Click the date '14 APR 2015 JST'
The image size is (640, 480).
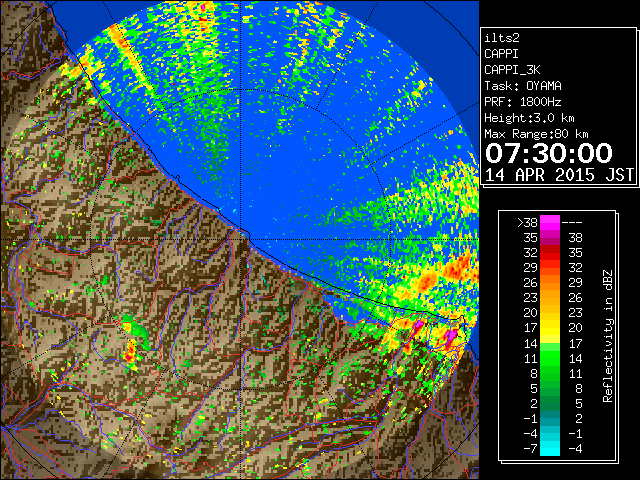pos(559,175)
